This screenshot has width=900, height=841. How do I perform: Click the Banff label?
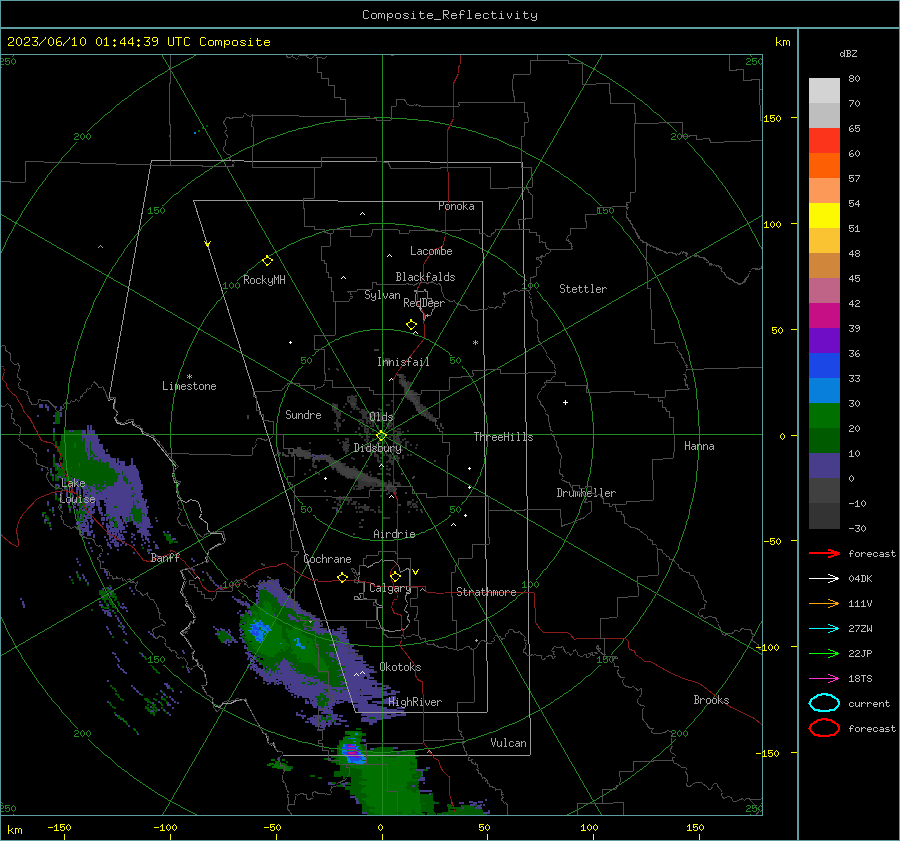pyautogui.click(x=165, y=558)
